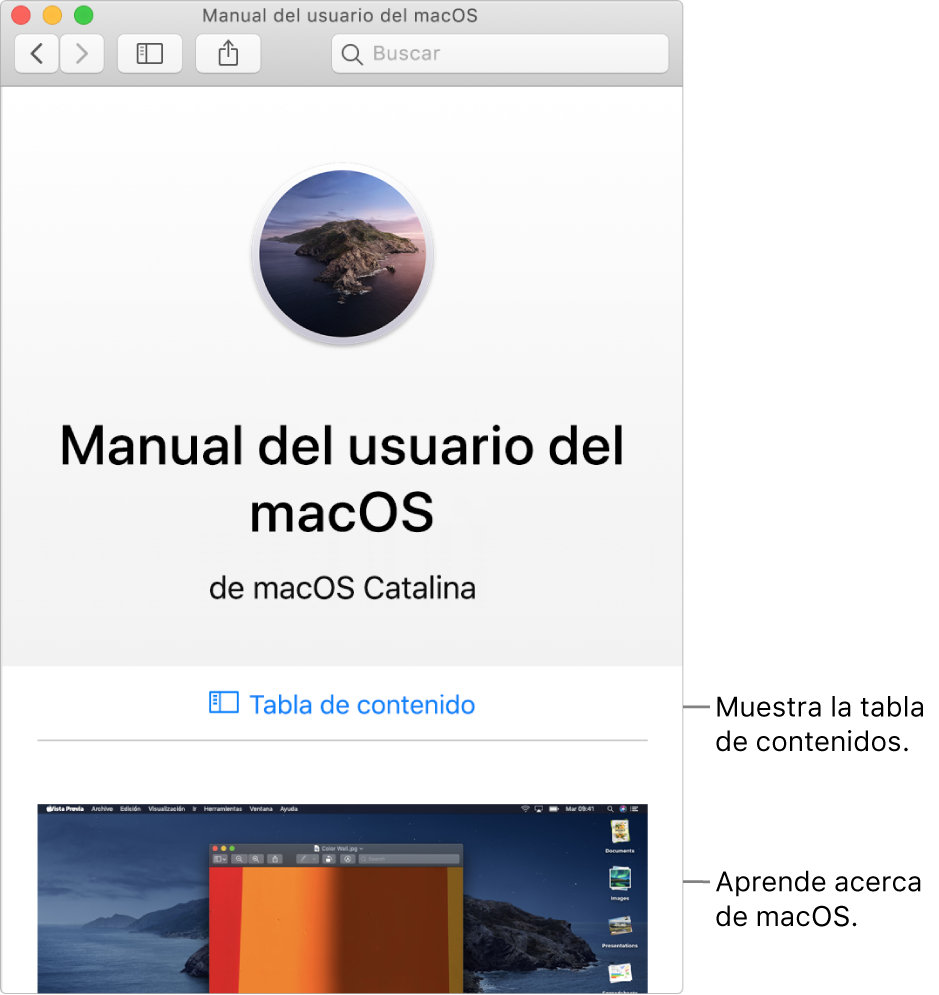This screenshot has height=995, width=939.
Task: Share the manual via the Share icon
Action: [x=228, y=54]
